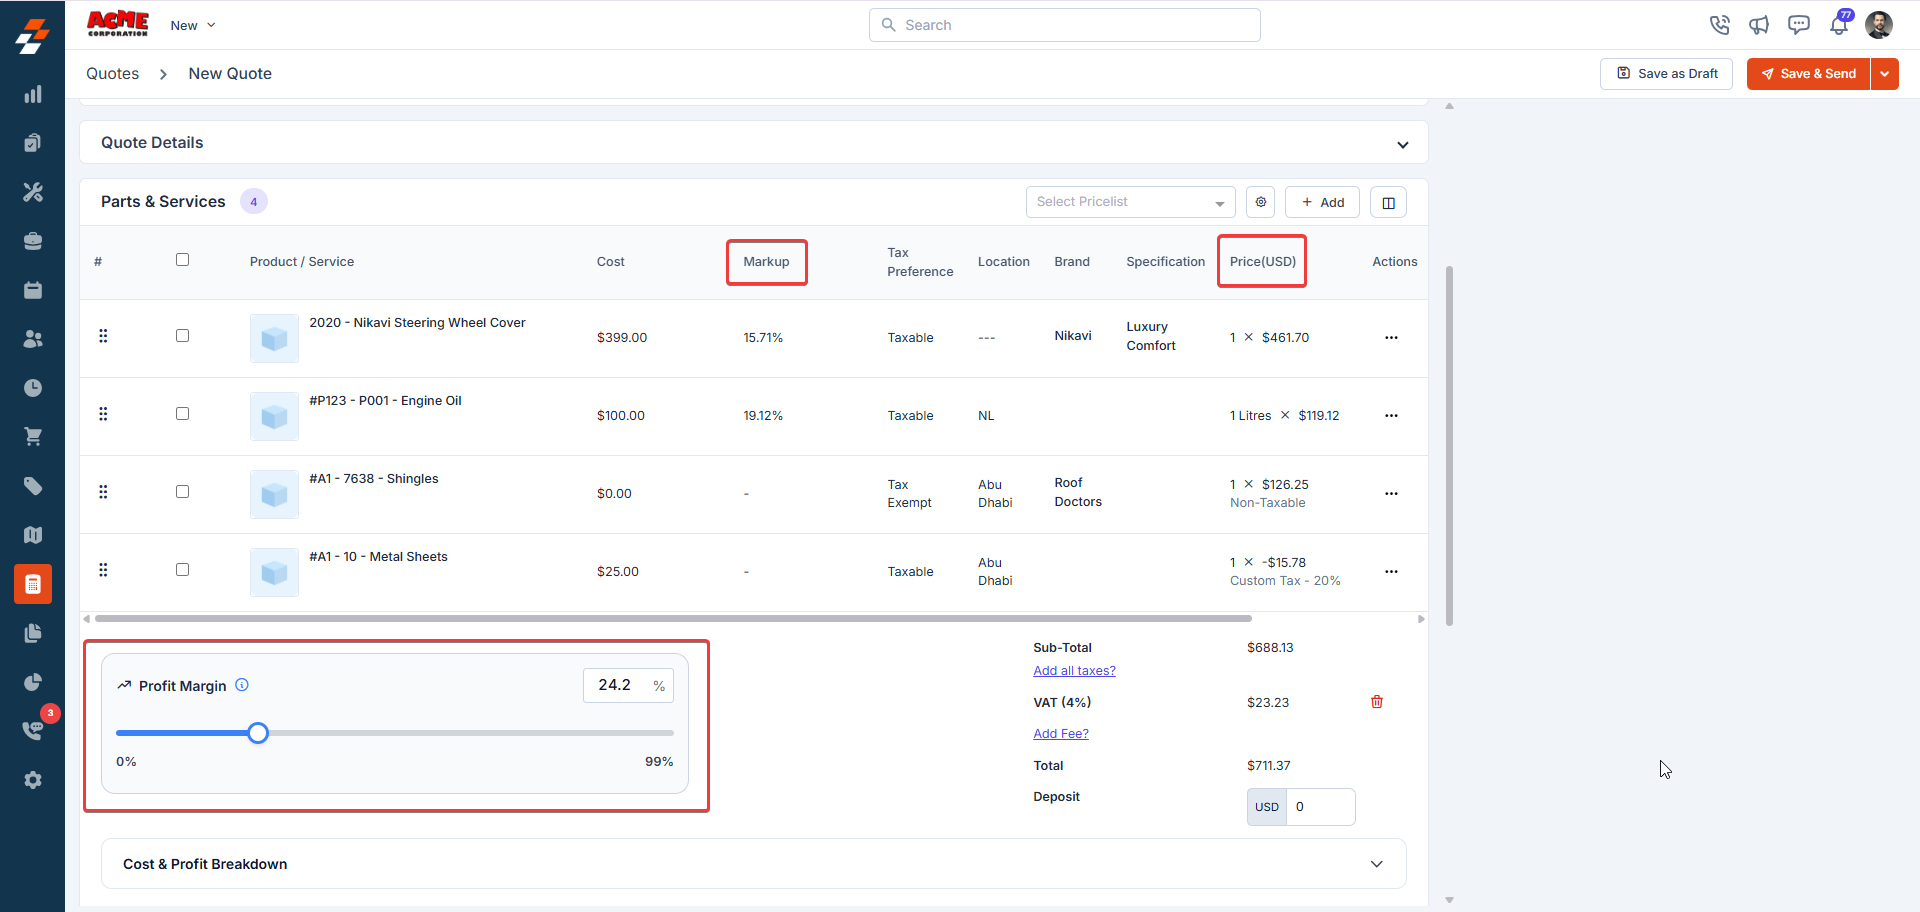Click the Add Fee? link
The height and width of the screenshot is (912, 1920).
point(1061,734)
